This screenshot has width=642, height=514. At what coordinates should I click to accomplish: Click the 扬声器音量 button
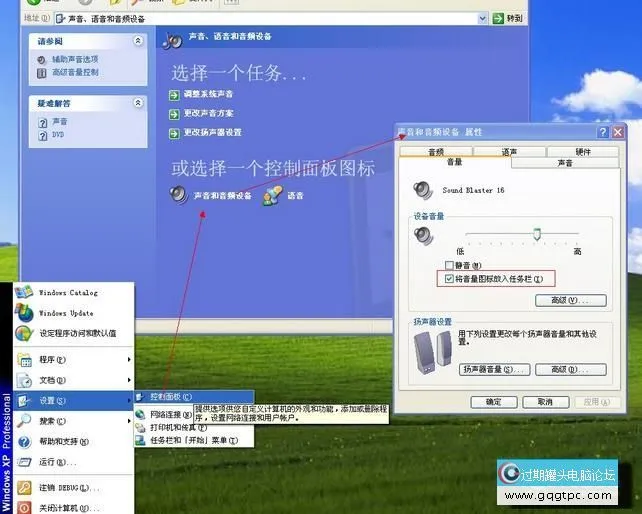coord(494,369)
